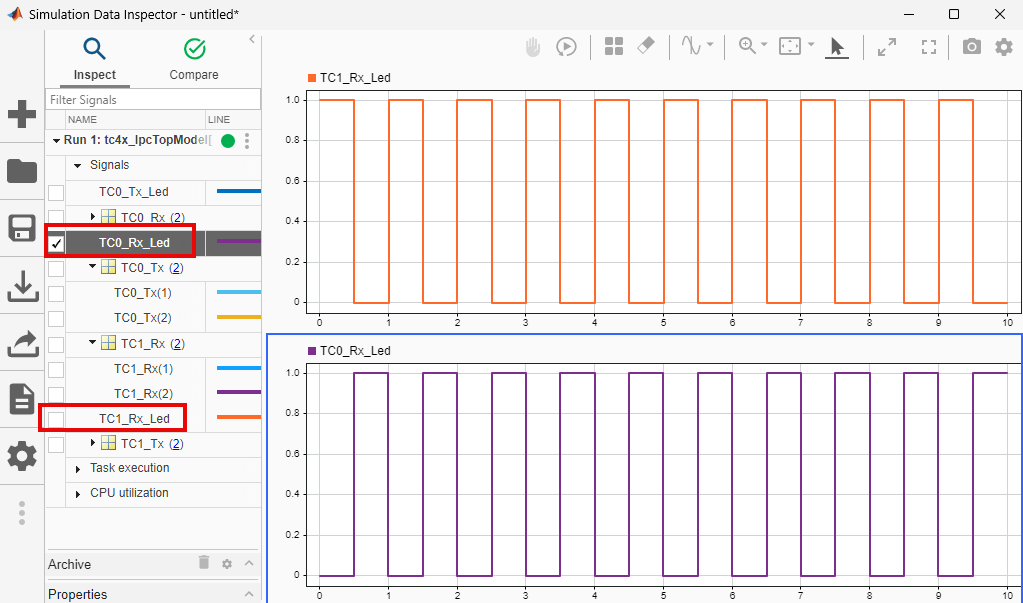The width and height of the screenshot is (1023, 603).
Task: Enter full screen plot view
Action: tap(929, 46)
